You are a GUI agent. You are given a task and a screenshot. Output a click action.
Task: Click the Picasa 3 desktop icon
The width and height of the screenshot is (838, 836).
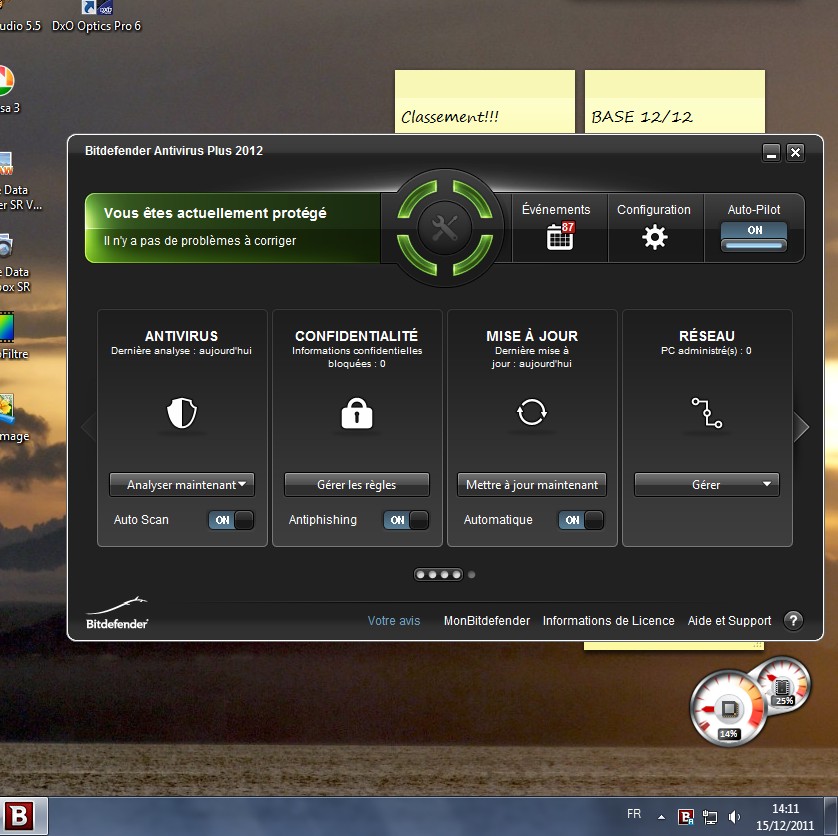(7, 89)
